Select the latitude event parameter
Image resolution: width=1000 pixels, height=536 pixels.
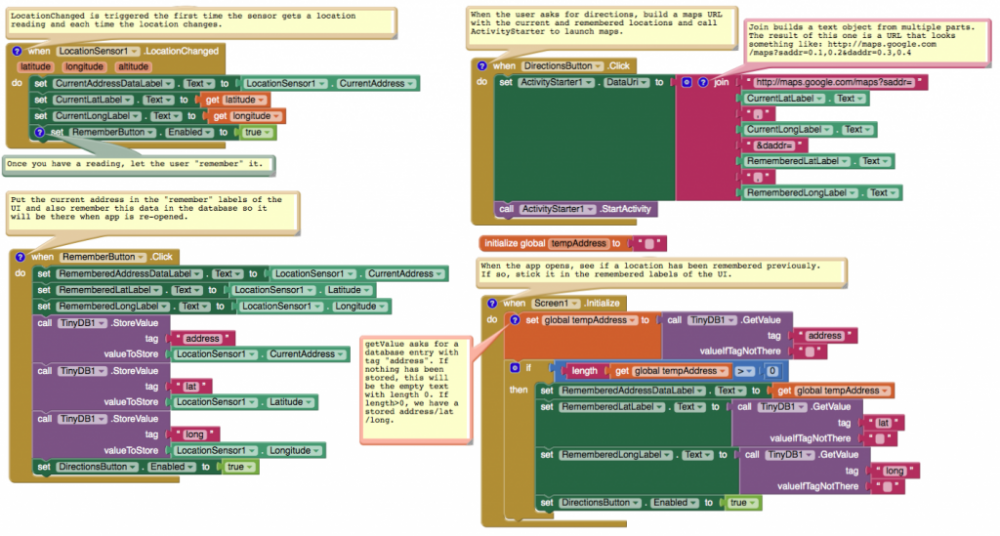[x=36, y=66]
